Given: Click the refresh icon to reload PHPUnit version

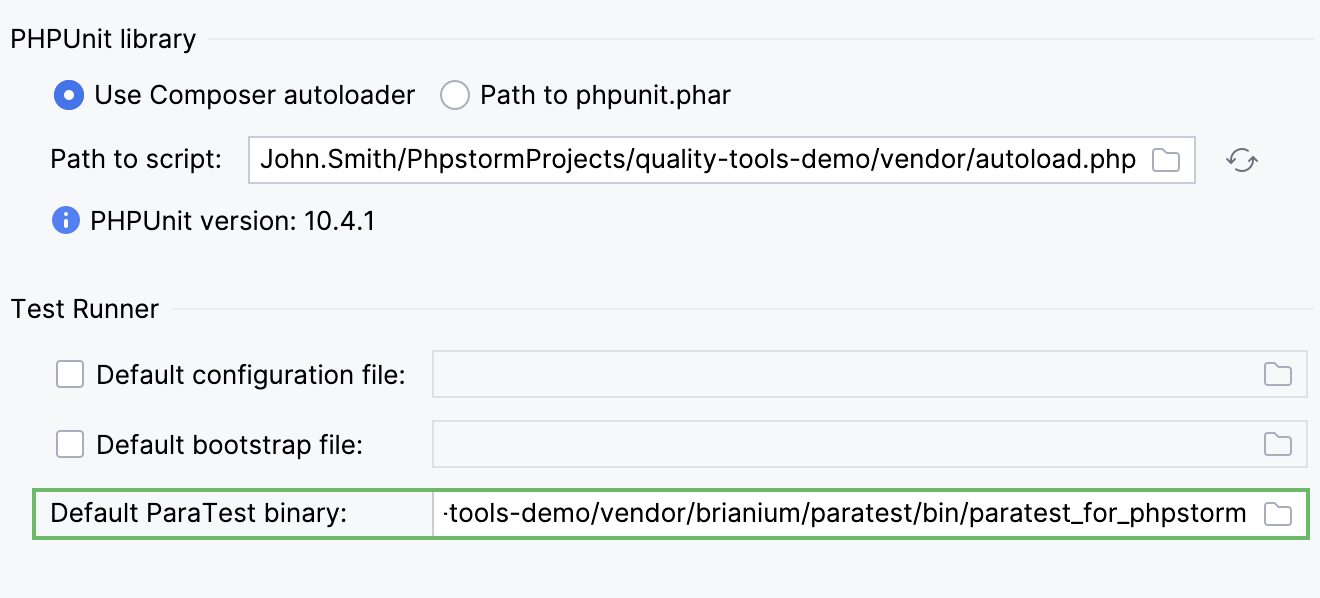Looking at the screenshot, I should (1242, 159).
